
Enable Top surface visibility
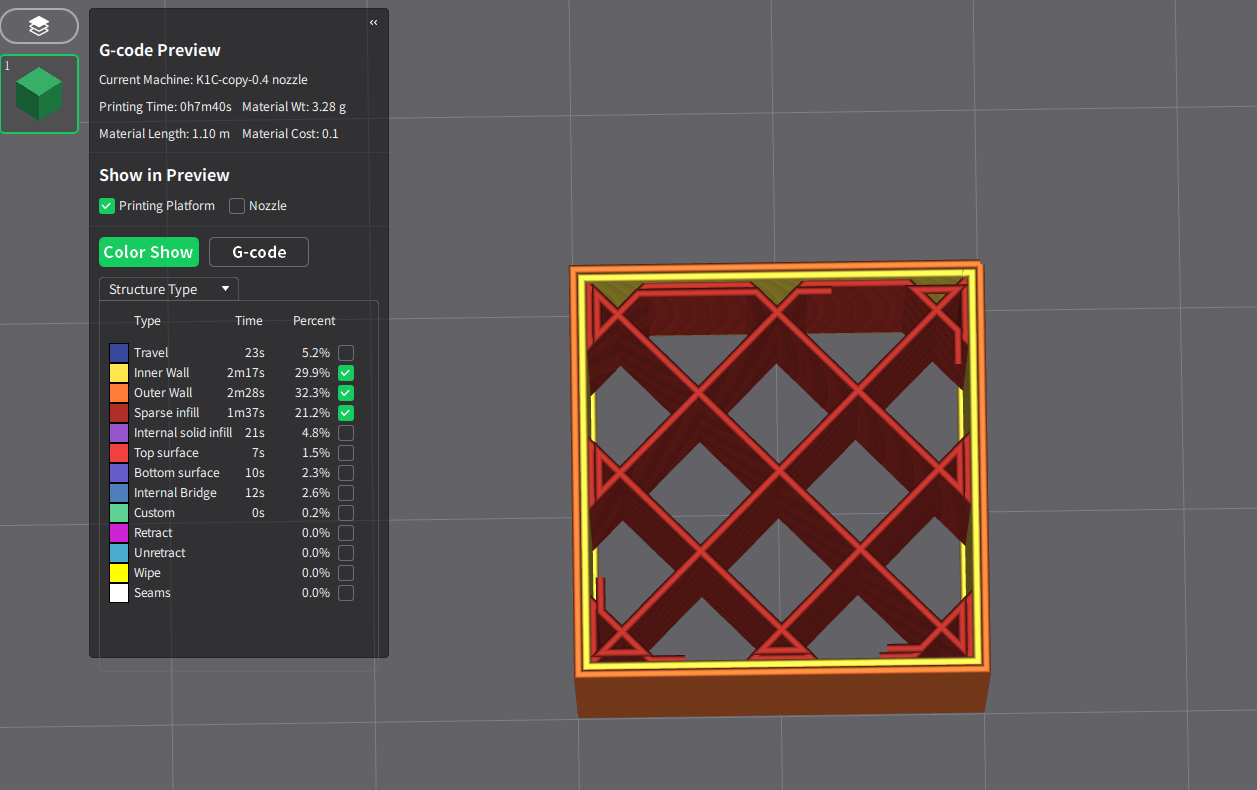pyautogui.click(x=346, y=453)
